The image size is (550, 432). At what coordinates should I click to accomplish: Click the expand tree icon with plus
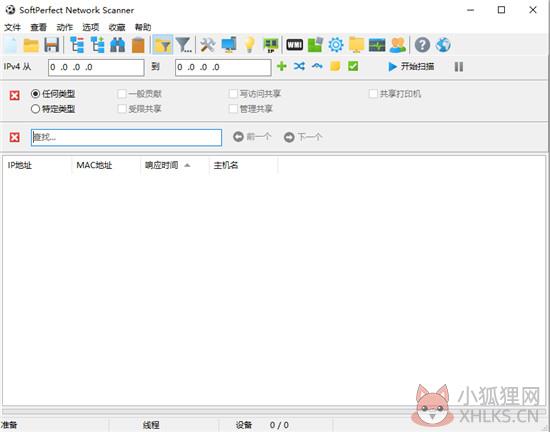[98, 45]
